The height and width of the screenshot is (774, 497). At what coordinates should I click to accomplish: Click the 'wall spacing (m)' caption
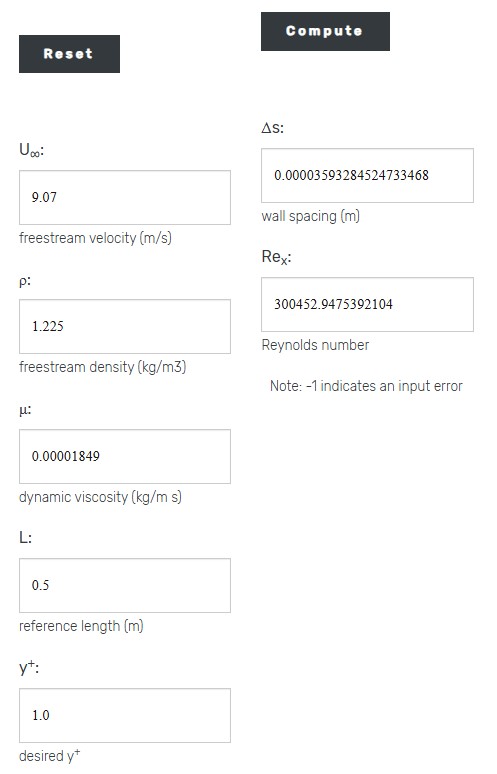tap(310, 216)
